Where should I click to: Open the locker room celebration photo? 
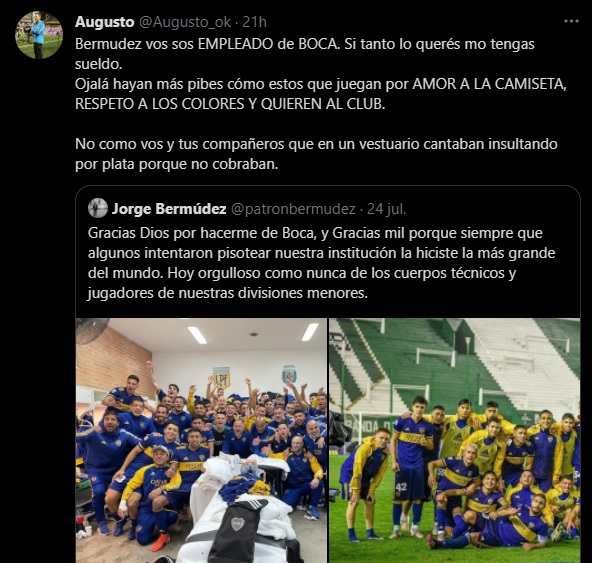click(x=201, y=440)
